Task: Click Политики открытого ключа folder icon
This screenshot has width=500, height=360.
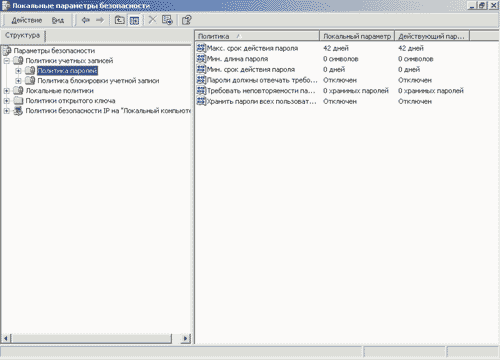Action: 18,101
